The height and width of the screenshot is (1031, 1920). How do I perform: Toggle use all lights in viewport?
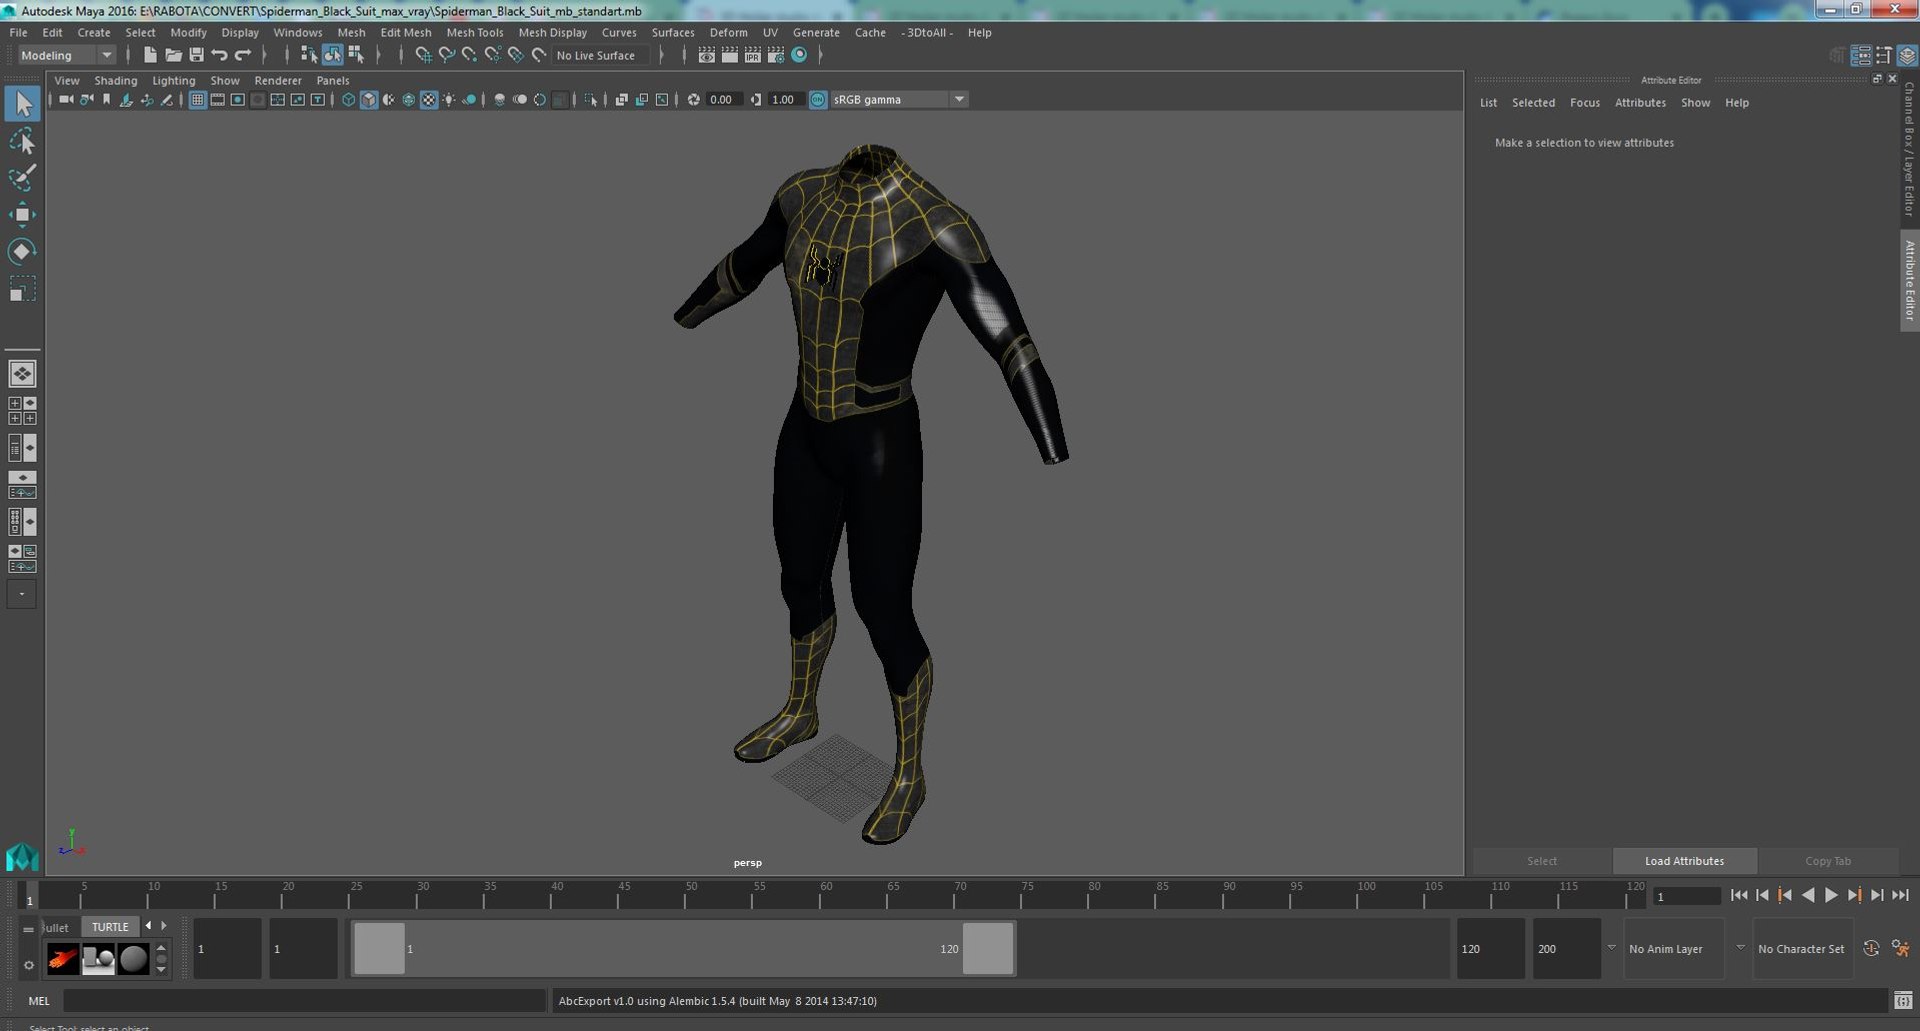(449, 100)
